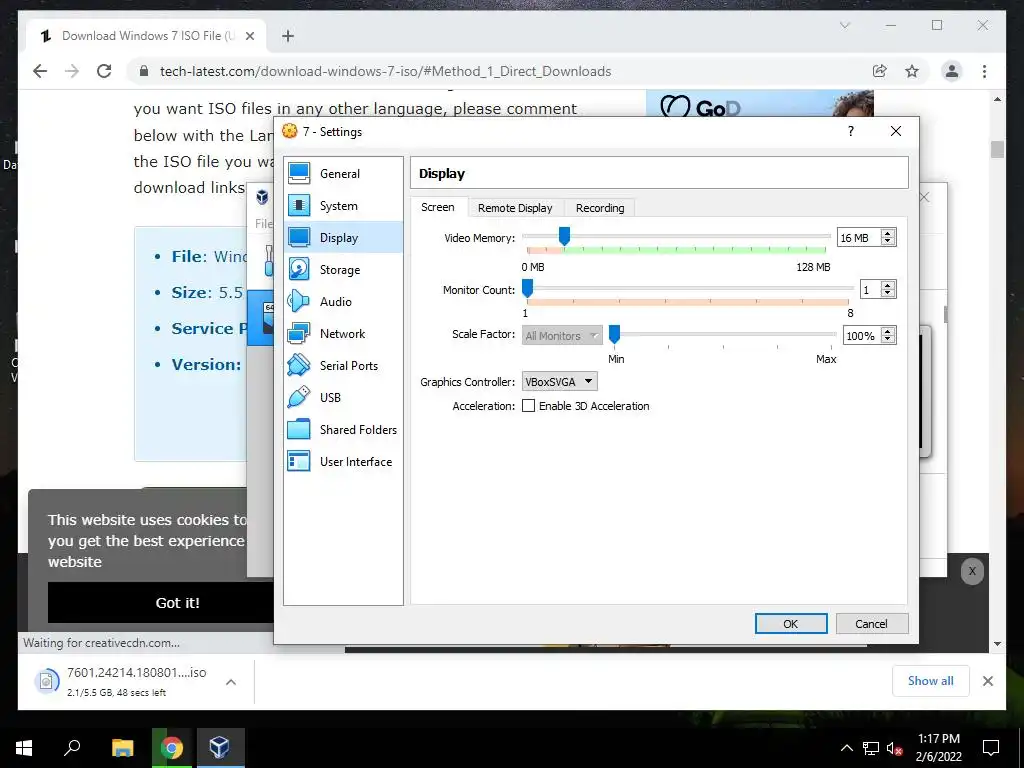Increase Video Memory with up stepper
Screen dimensions: 1024x768
pos(887,234)
